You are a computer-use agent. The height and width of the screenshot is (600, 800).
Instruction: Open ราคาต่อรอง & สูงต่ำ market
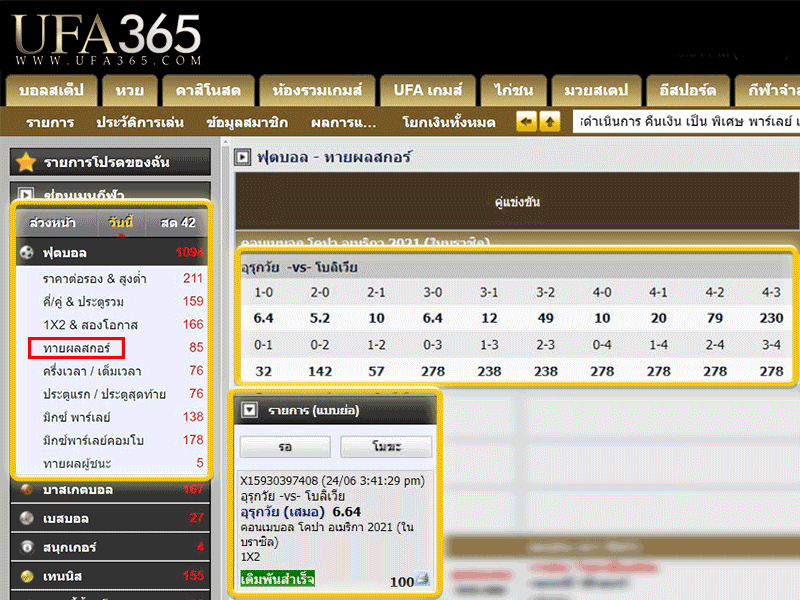[x=94, y=279]
